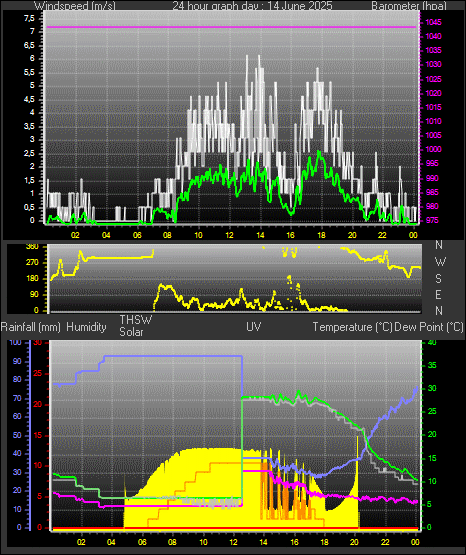This screenshot has width=466, height=555.
Task: Click the 975 barometer axis value
Action: tap(432, 221)
